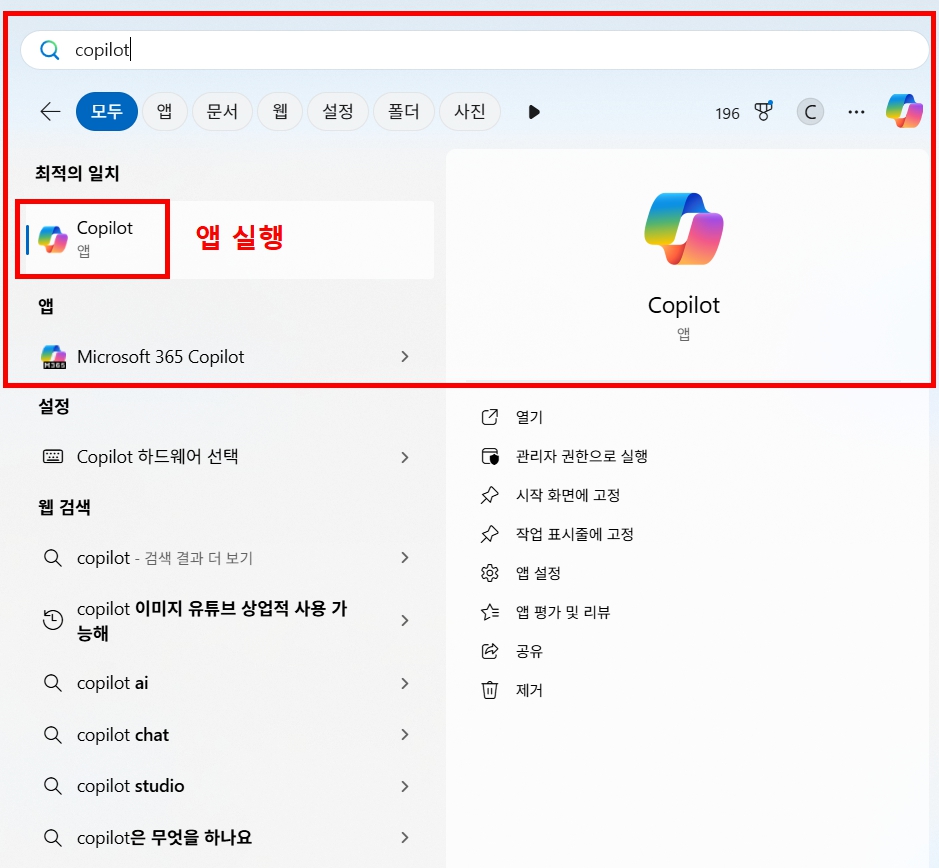Click the 196 rewards points count
The height and width of the screenshot is (868, 939).
727,113
